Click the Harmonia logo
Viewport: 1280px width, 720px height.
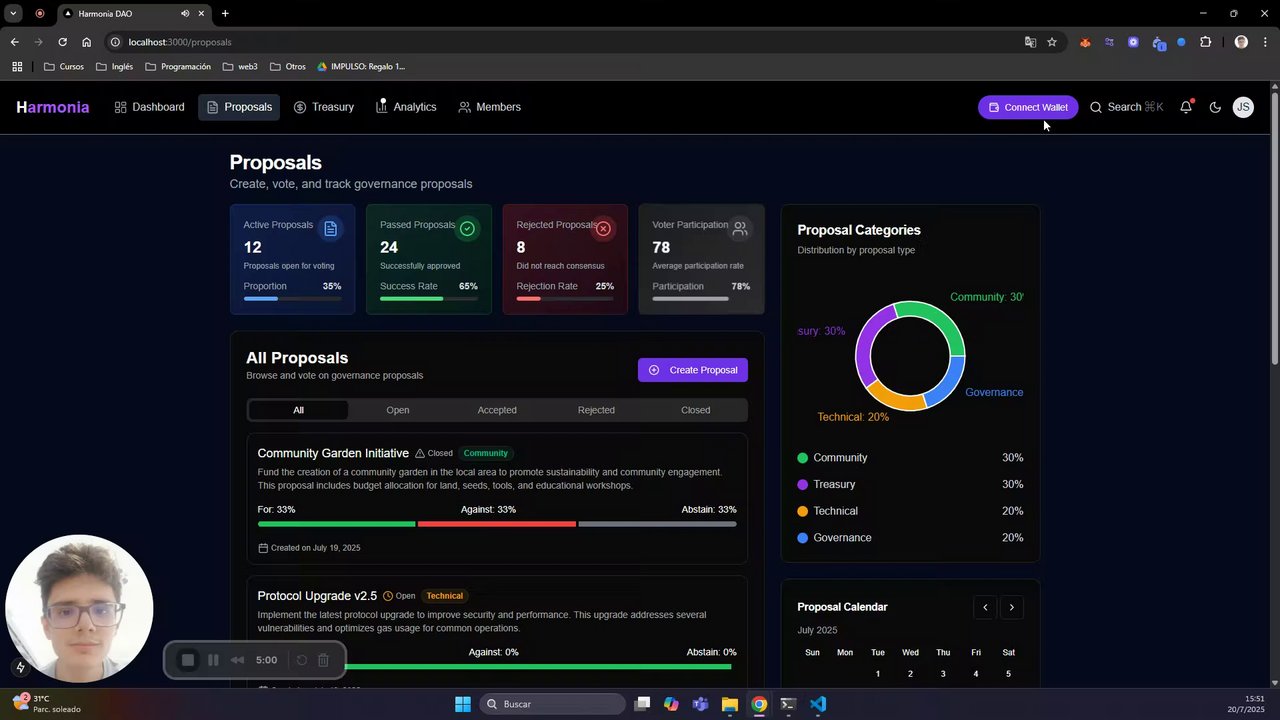(x=53, y=107)
